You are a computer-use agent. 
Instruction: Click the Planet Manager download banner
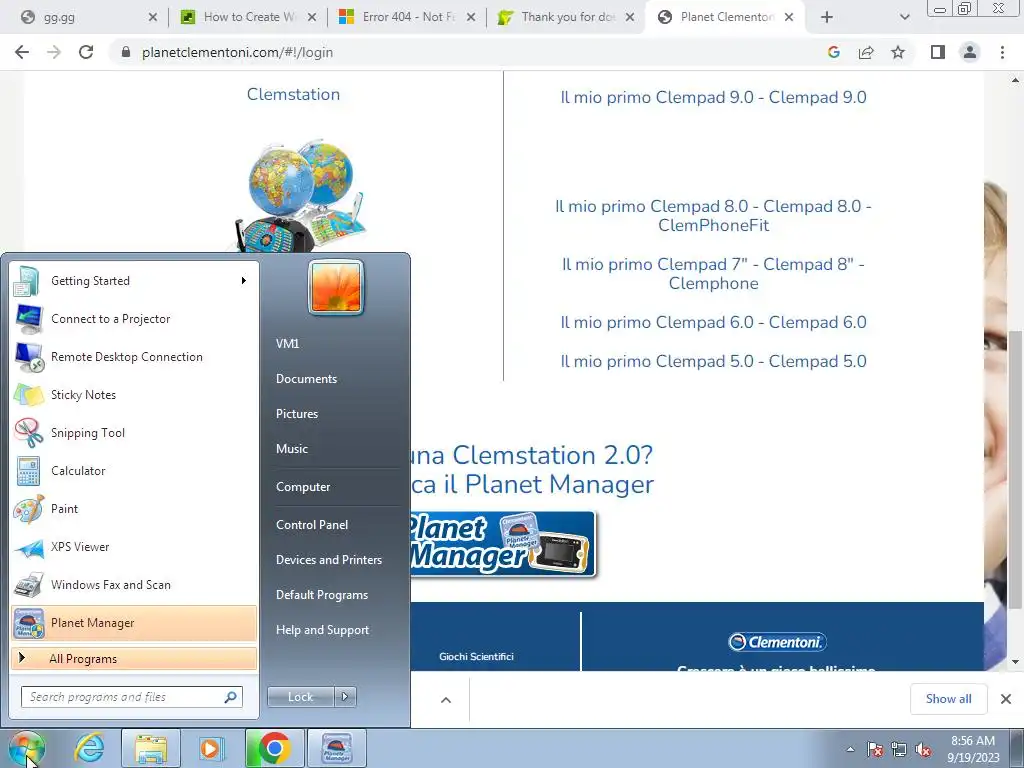pyautogui.click(x=503, y=545)
